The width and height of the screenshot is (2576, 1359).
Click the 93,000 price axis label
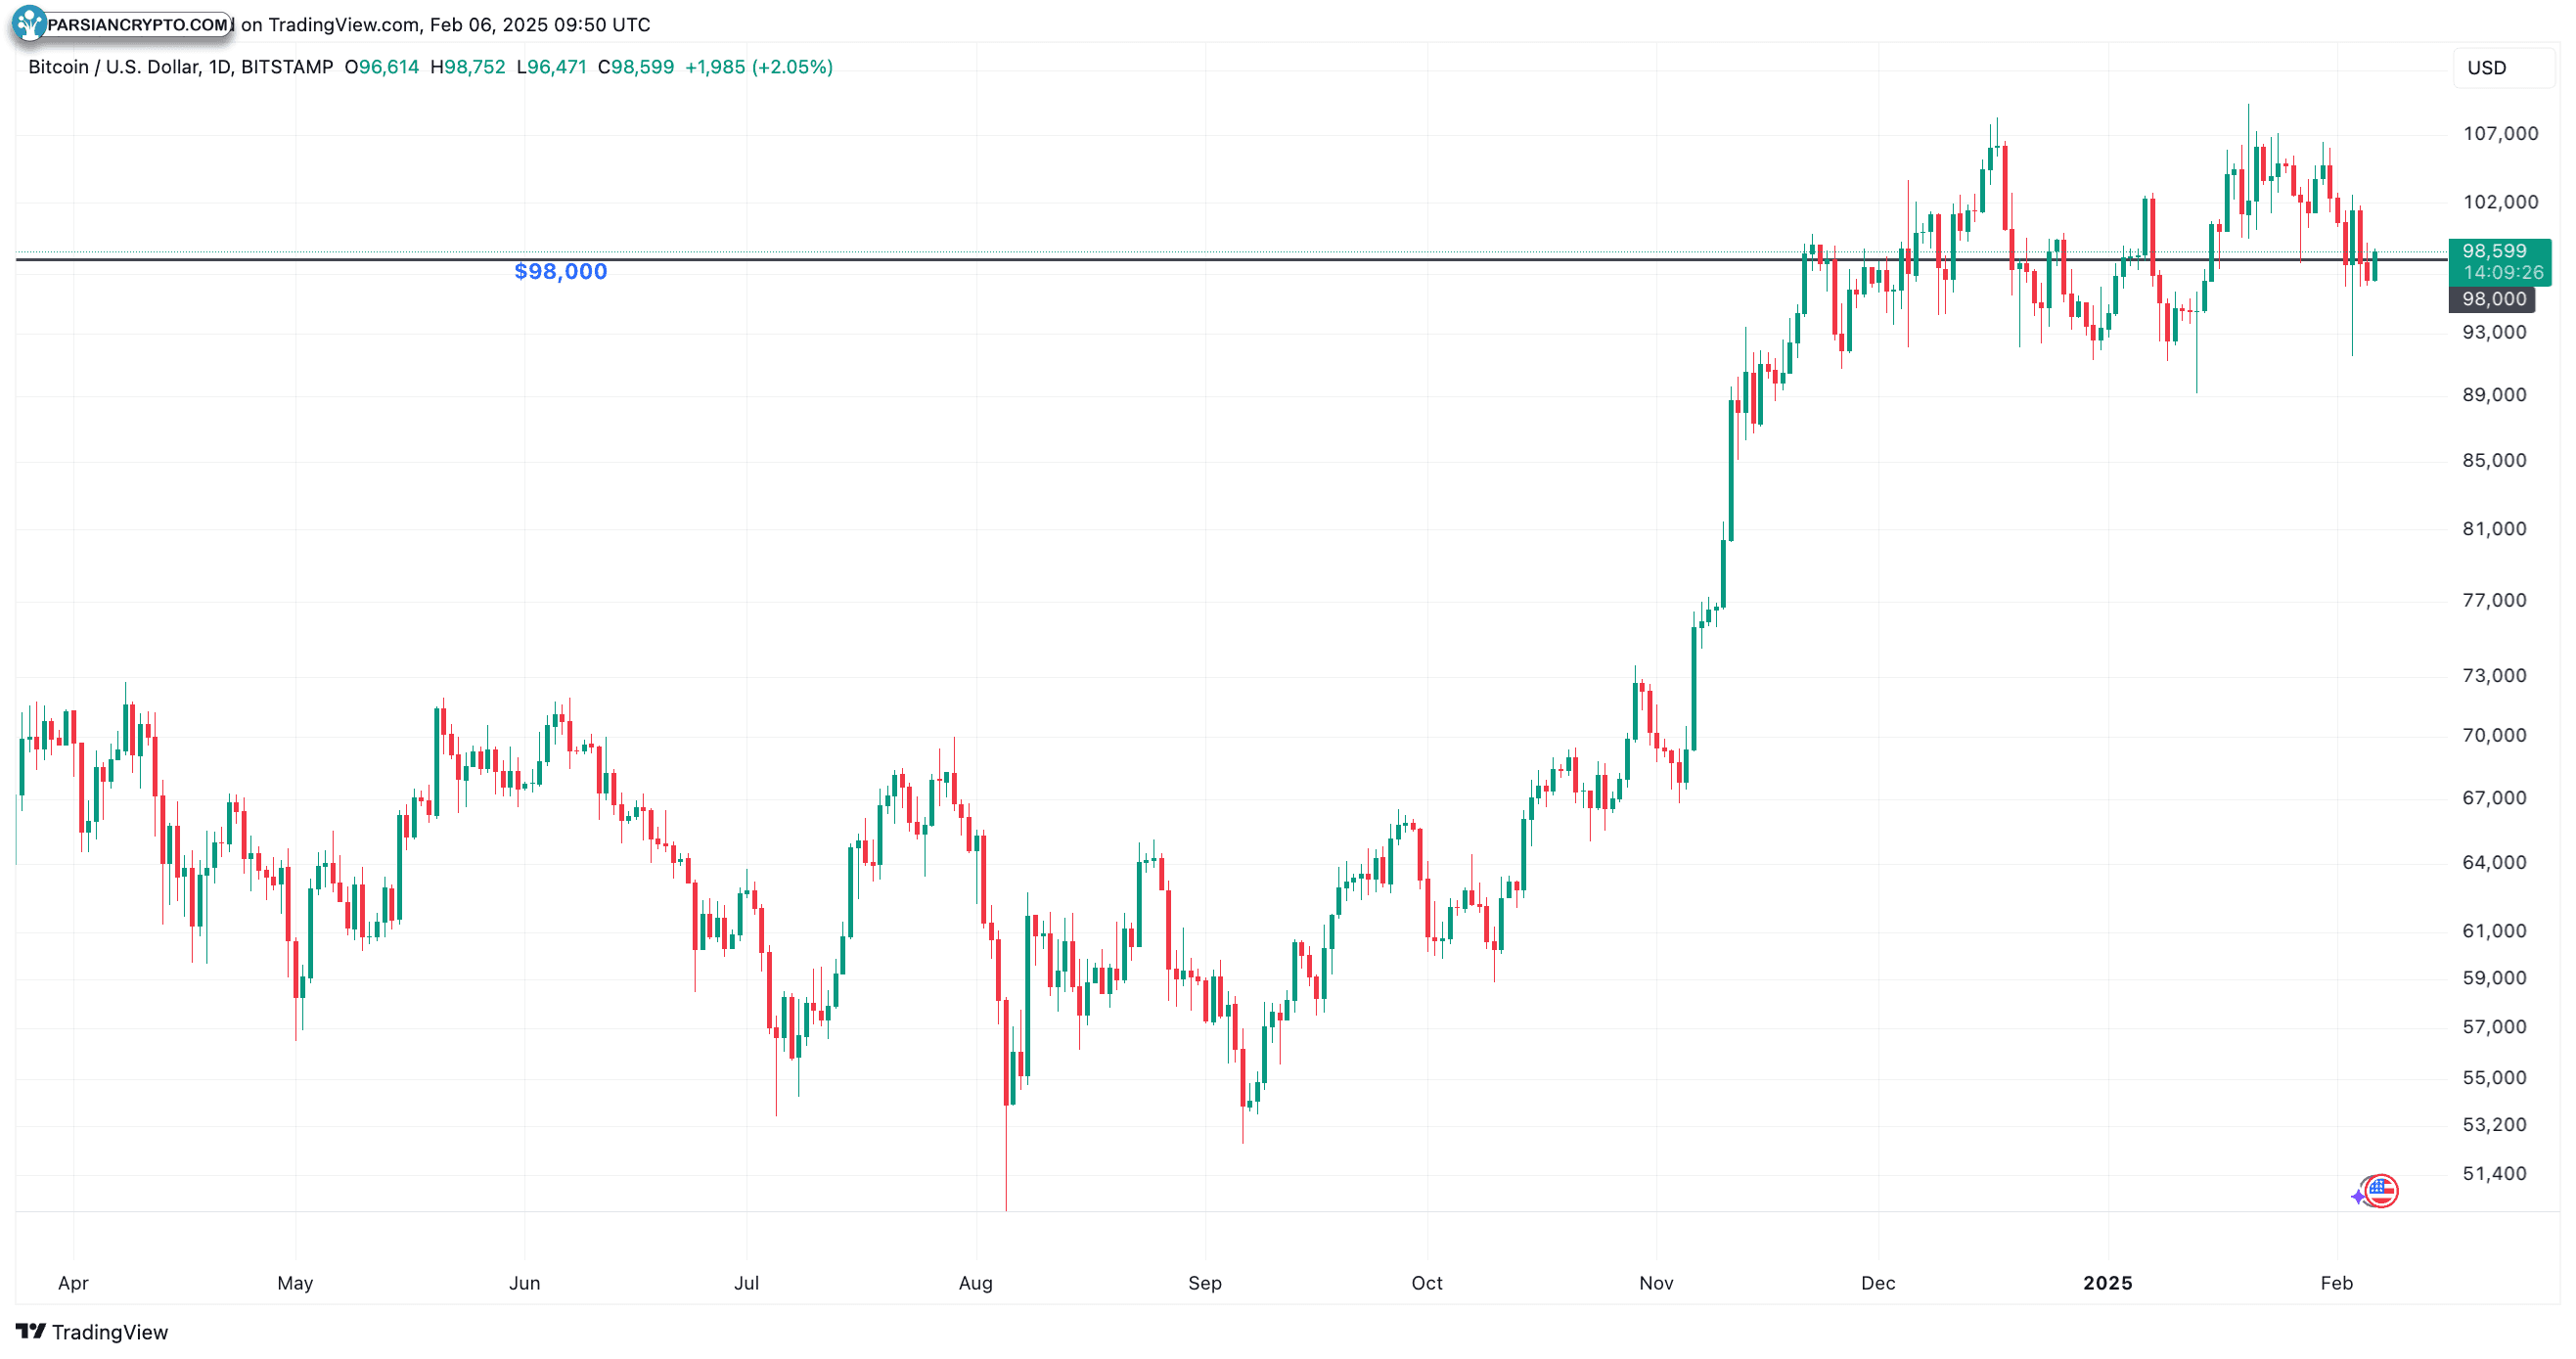[x=2494, y=332]
